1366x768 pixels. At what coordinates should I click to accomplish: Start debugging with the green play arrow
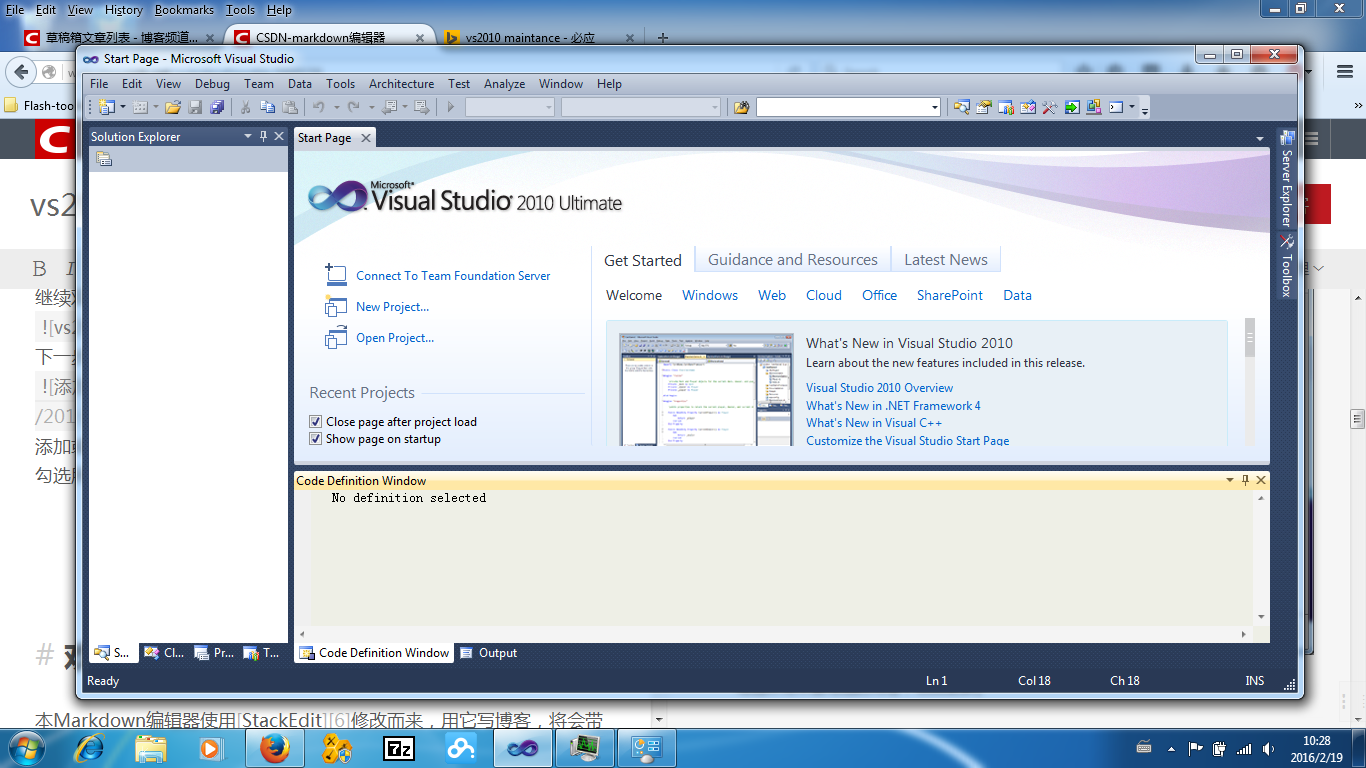450,107
